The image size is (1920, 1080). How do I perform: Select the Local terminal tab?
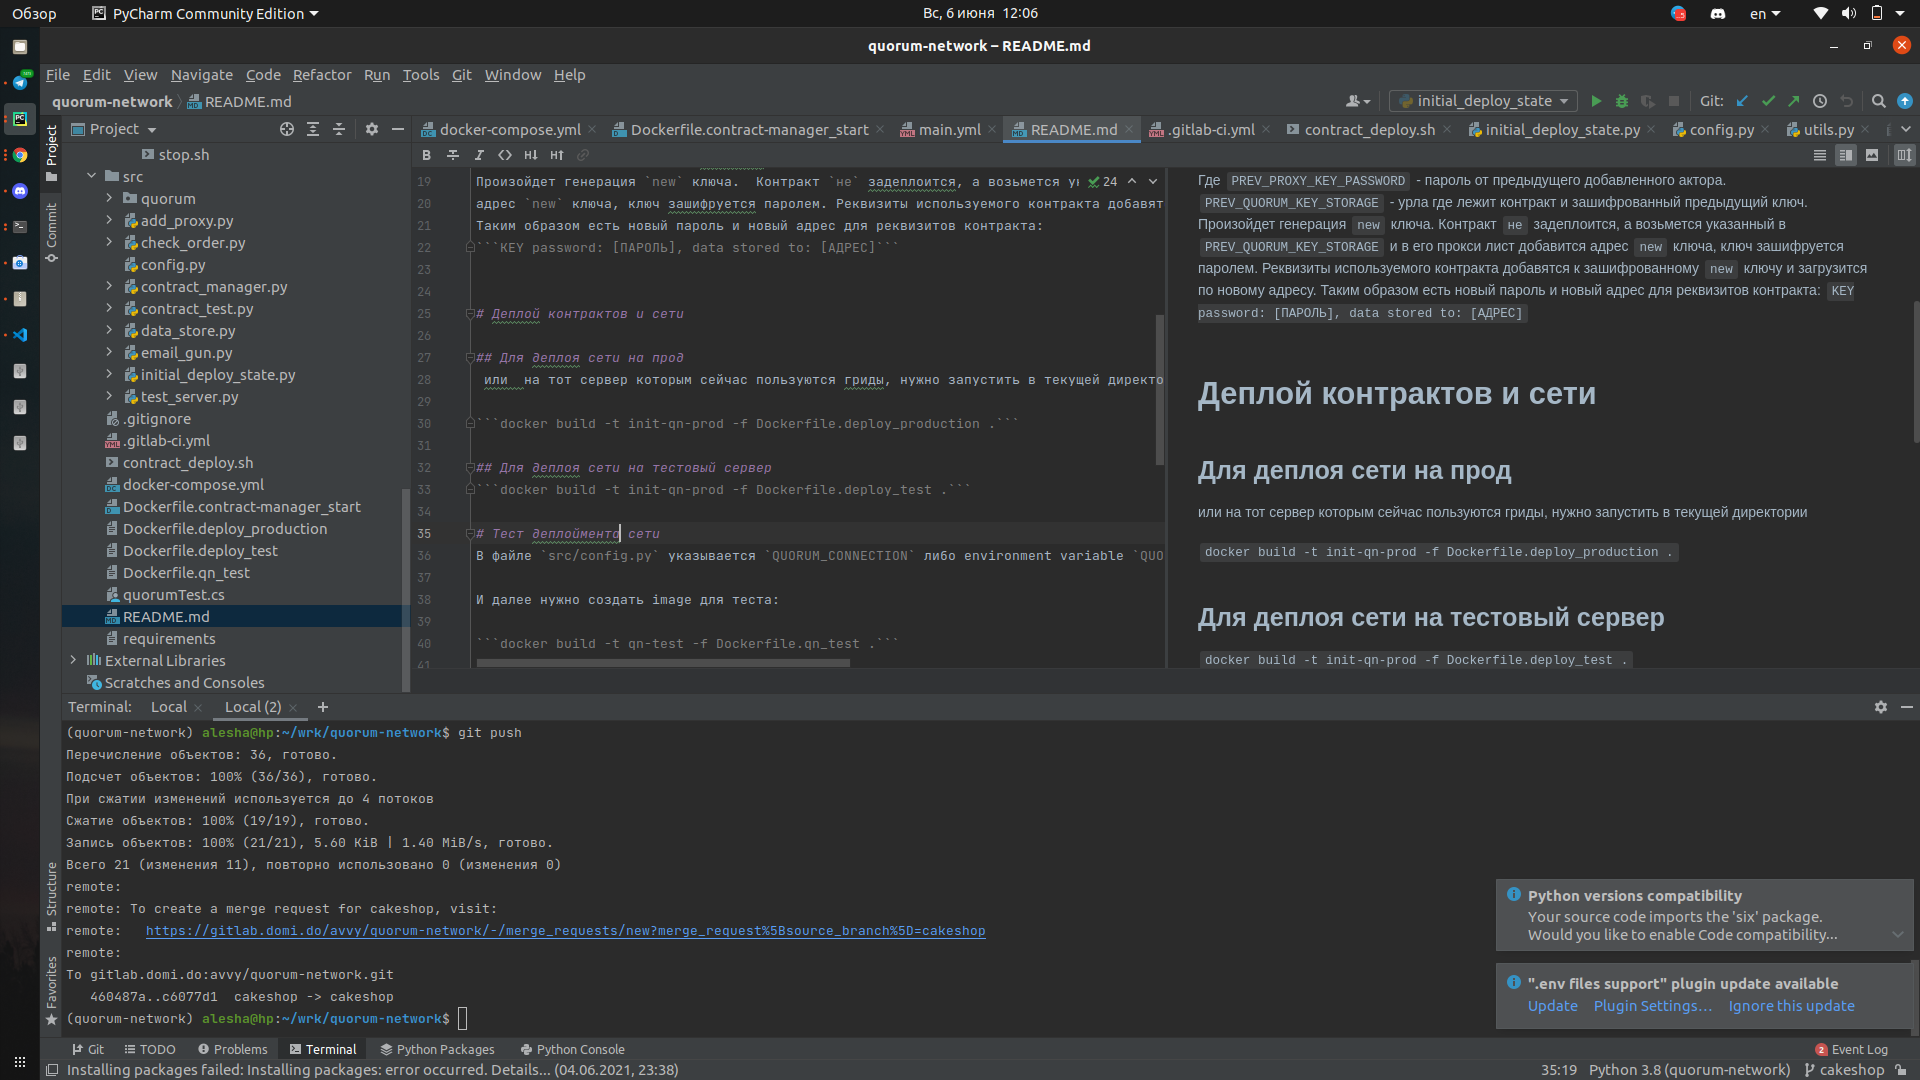point(169,707)
